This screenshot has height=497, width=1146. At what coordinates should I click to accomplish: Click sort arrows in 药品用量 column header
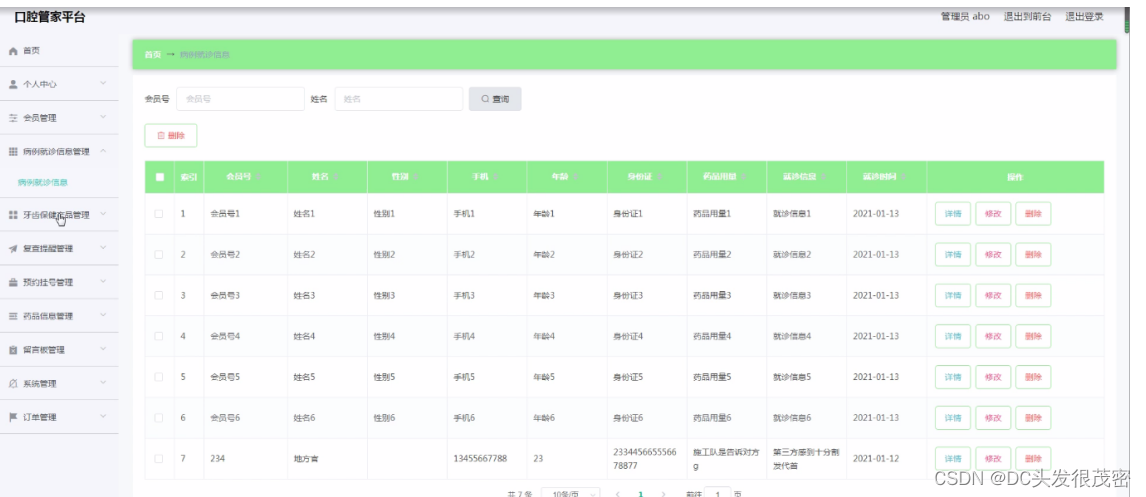743,177
